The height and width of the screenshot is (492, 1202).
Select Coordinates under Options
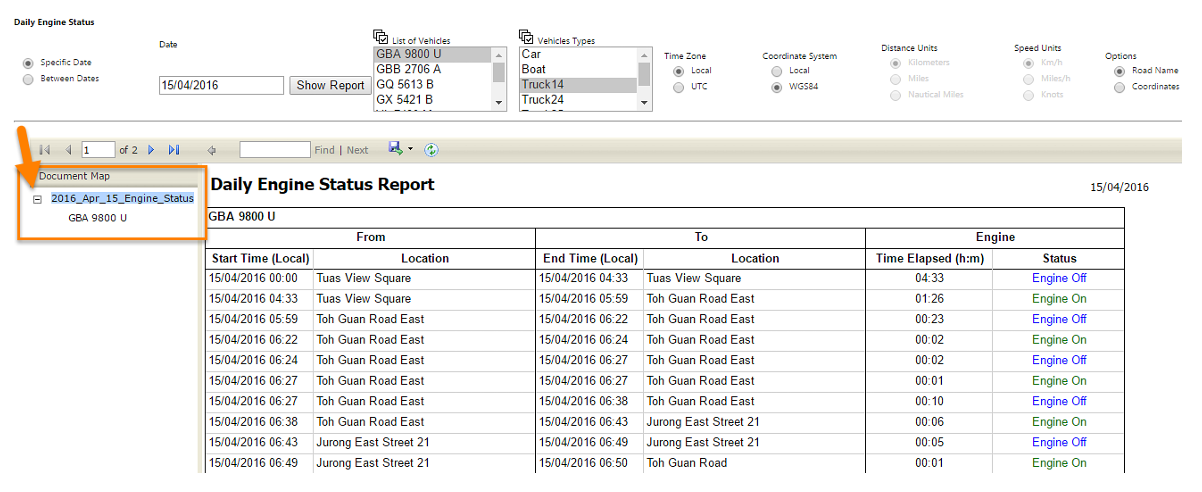(x=1120, y=87)
